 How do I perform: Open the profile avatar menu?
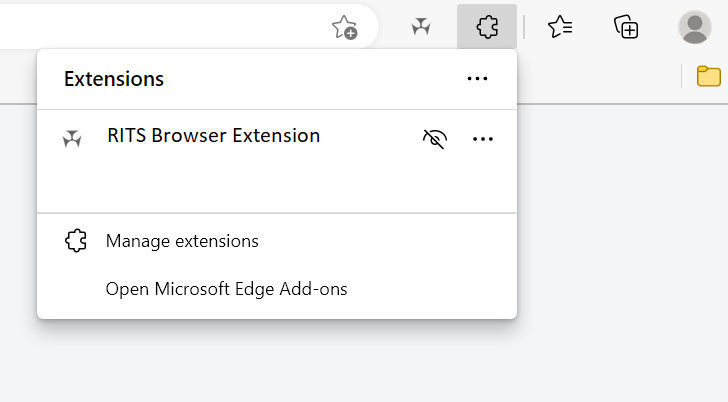pyautogui.click(x=694, y=27)
